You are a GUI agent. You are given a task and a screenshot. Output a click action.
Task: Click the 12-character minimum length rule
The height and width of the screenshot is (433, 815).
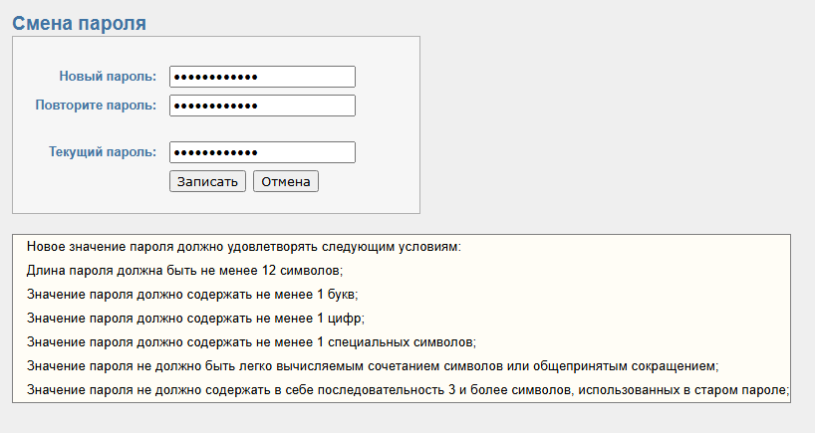(x=185, y=271)
